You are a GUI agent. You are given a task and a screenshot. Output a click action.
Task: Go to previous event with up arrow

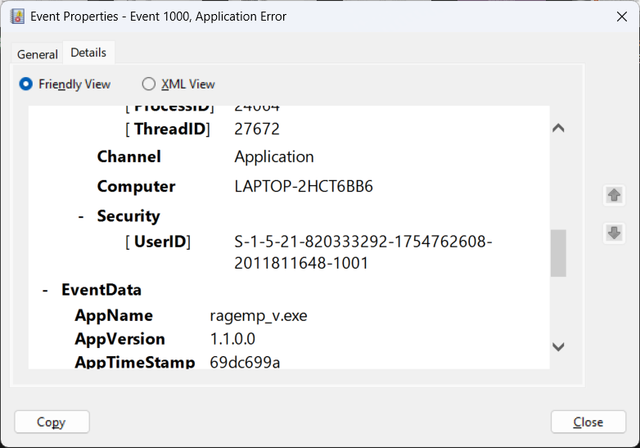coord(614,195)
